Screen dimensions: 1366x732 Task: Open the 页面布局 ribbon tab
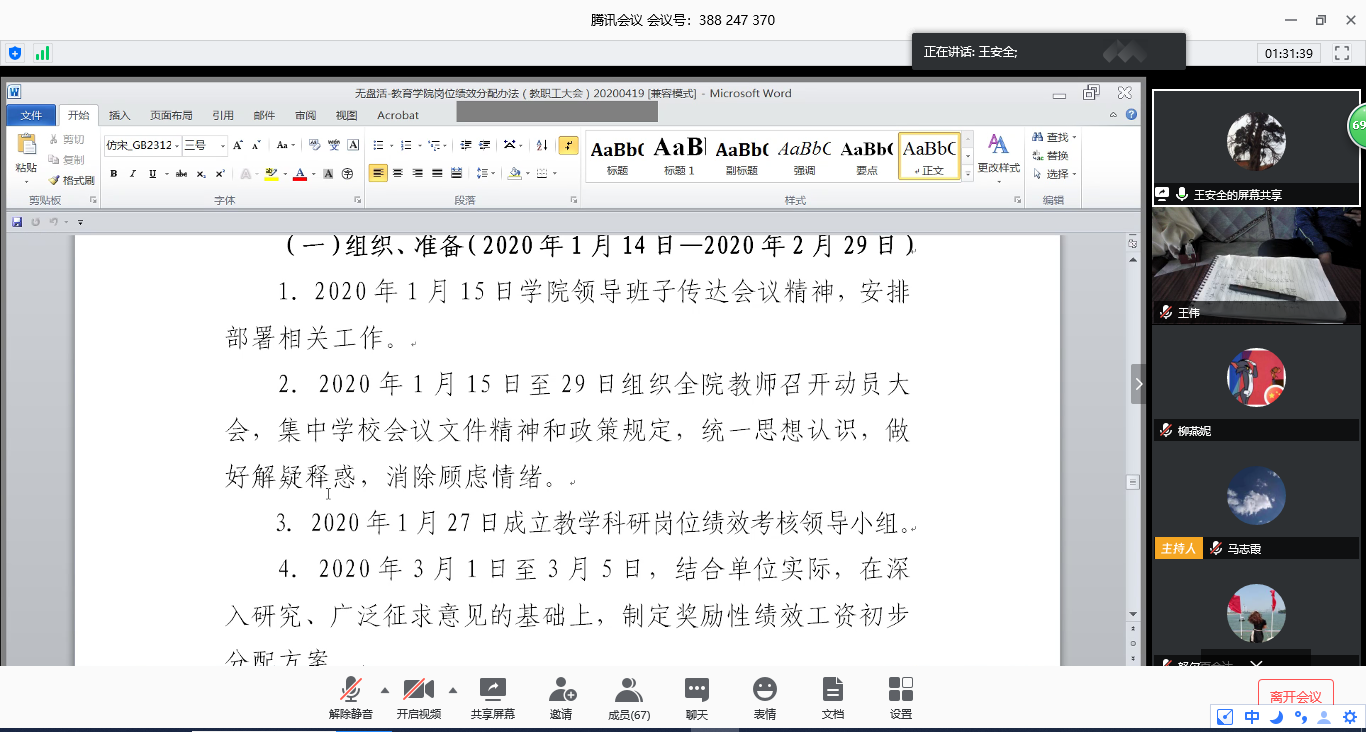pos(171,115)
